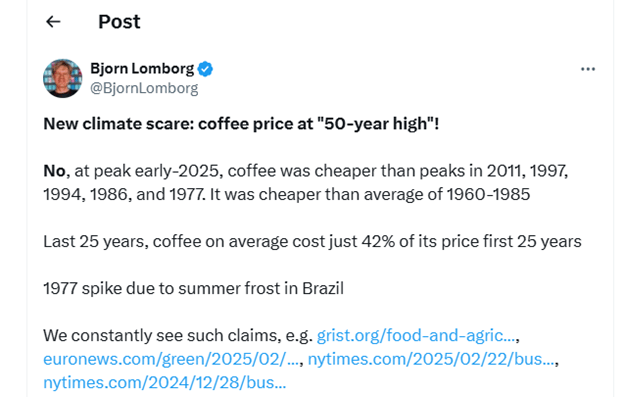Click the bold 'New climate scare' headline
This screenshot has height=397, width=624.
pos(241,124)
